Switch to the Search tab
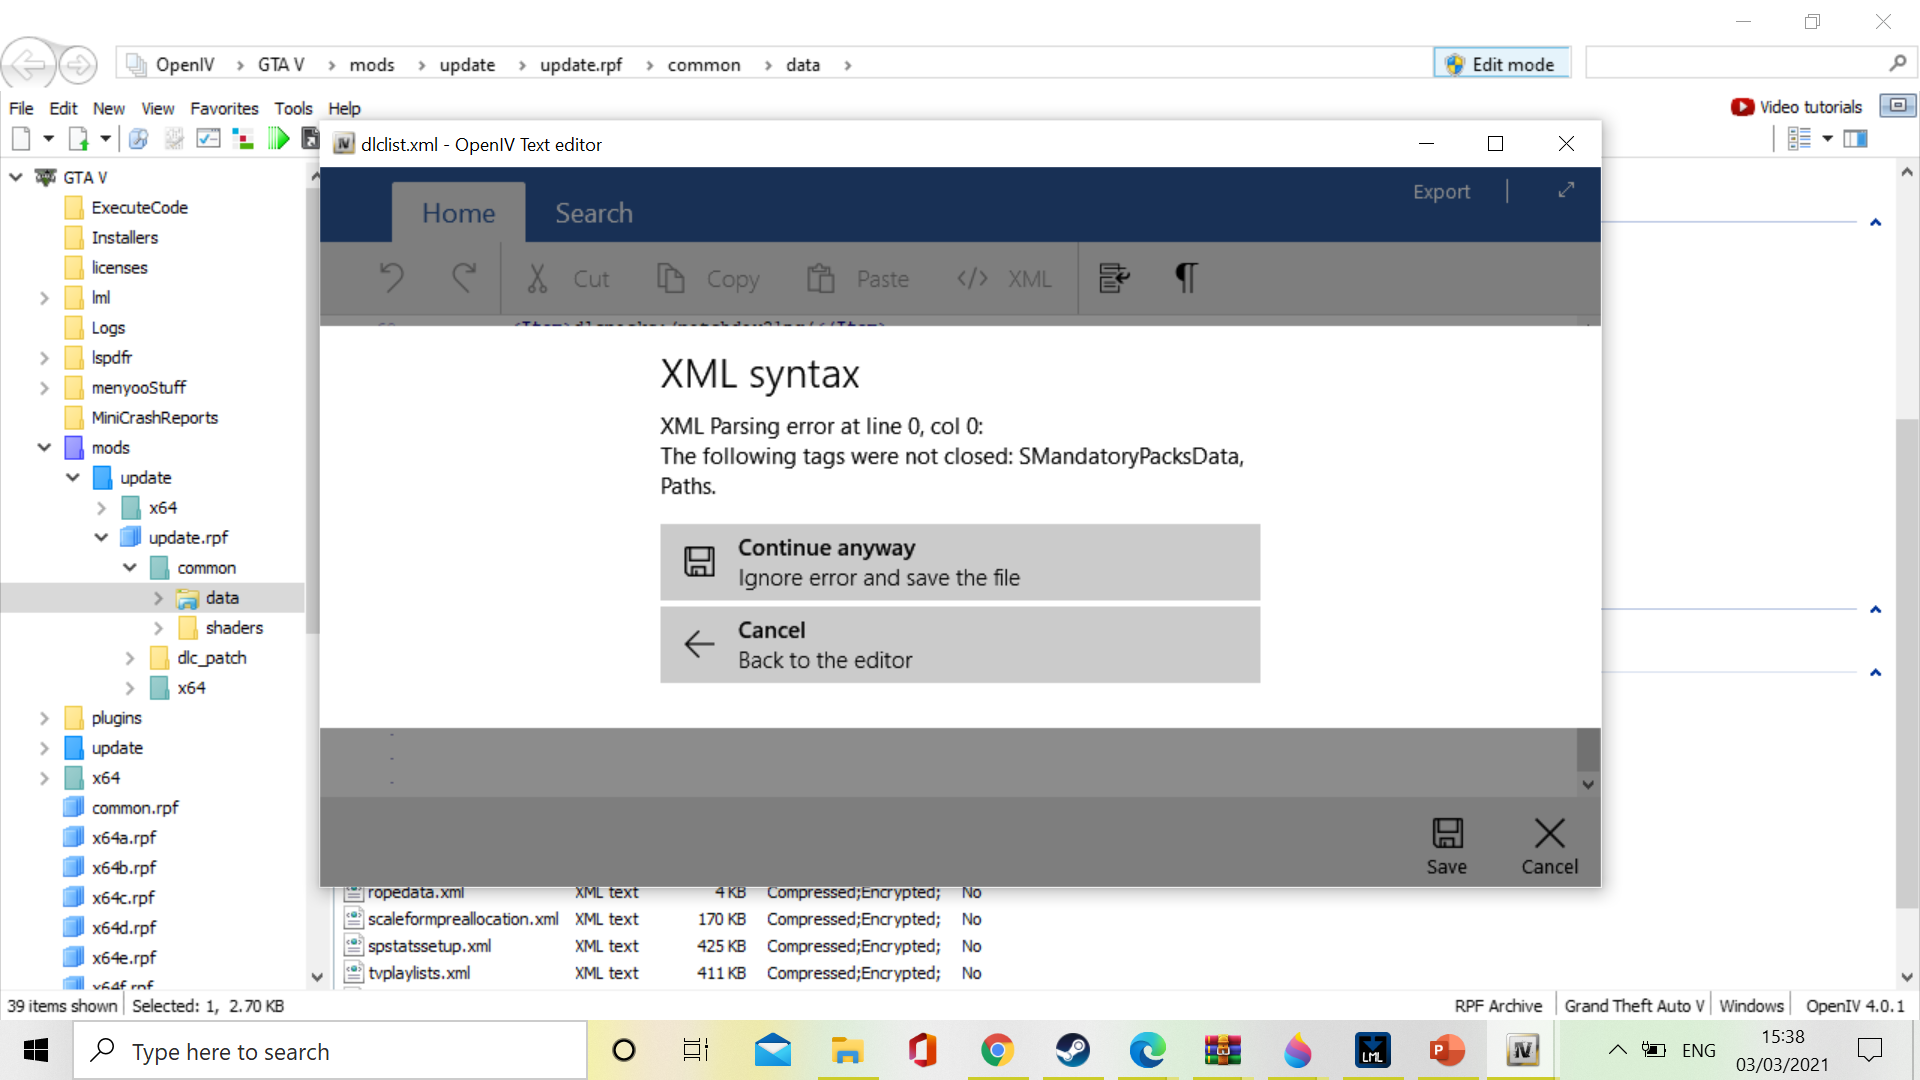The image size is (1920, 1080). coord(593,213)
